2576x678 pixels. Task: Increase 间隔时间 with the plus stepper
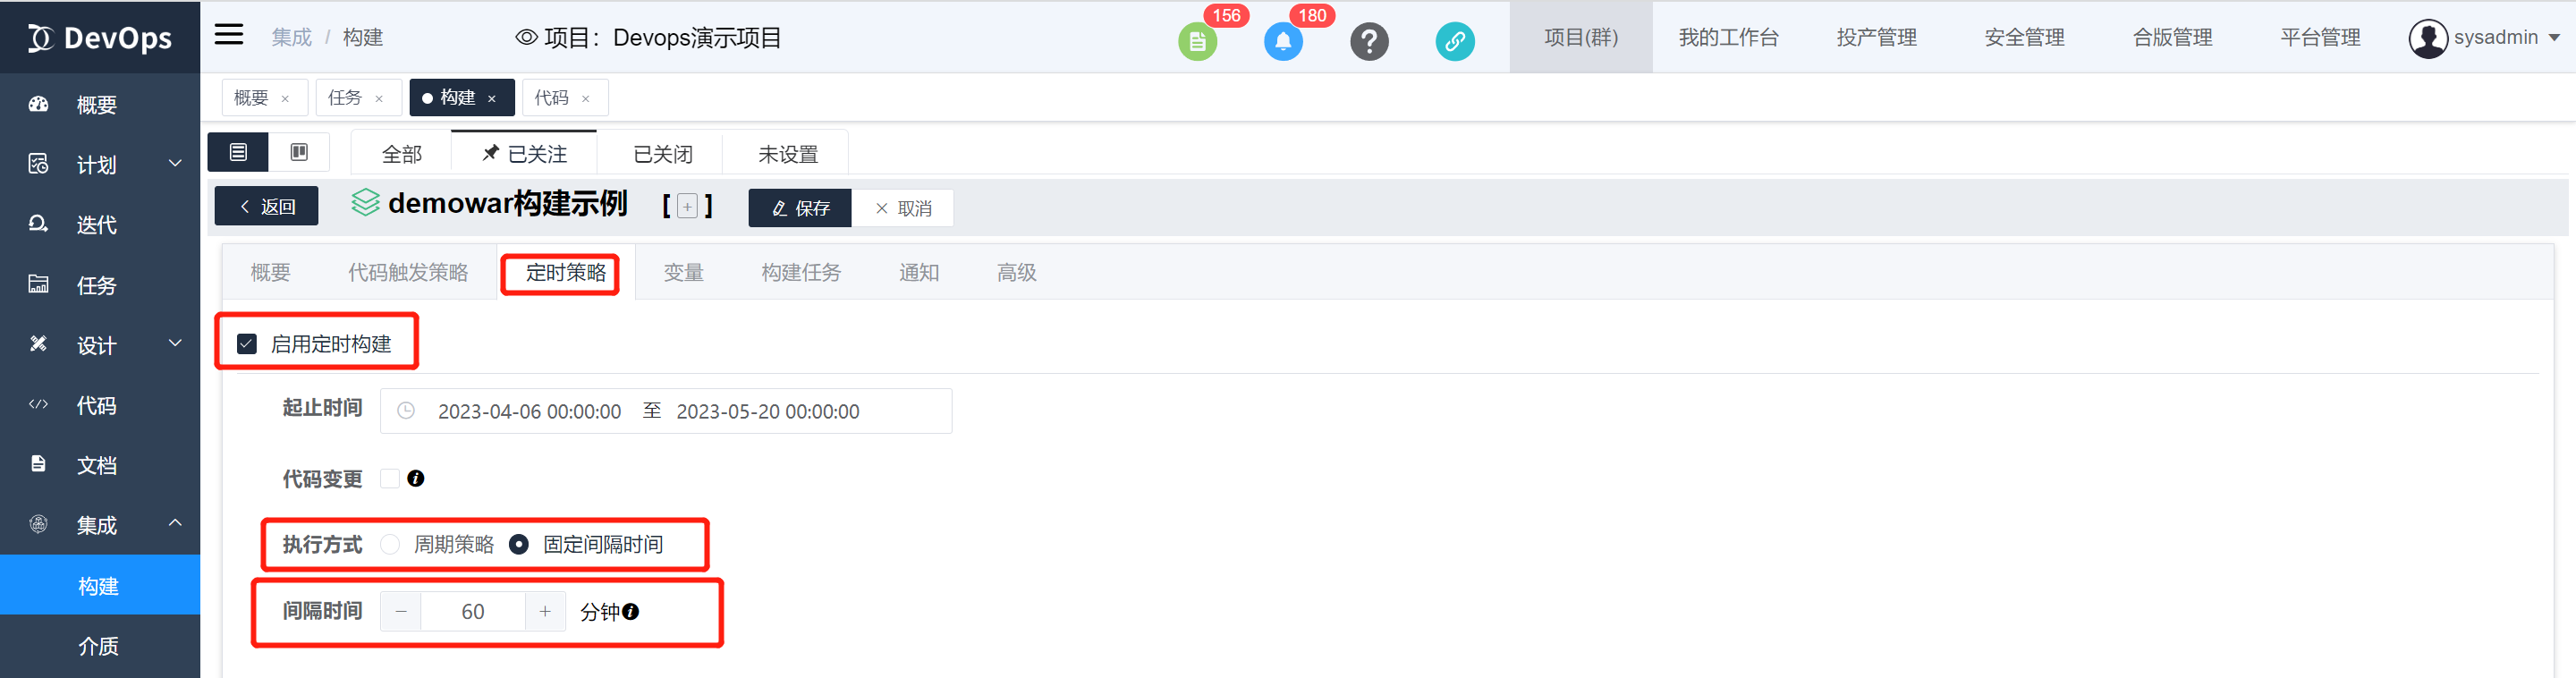pyautogui.click(x=545, y=611)
